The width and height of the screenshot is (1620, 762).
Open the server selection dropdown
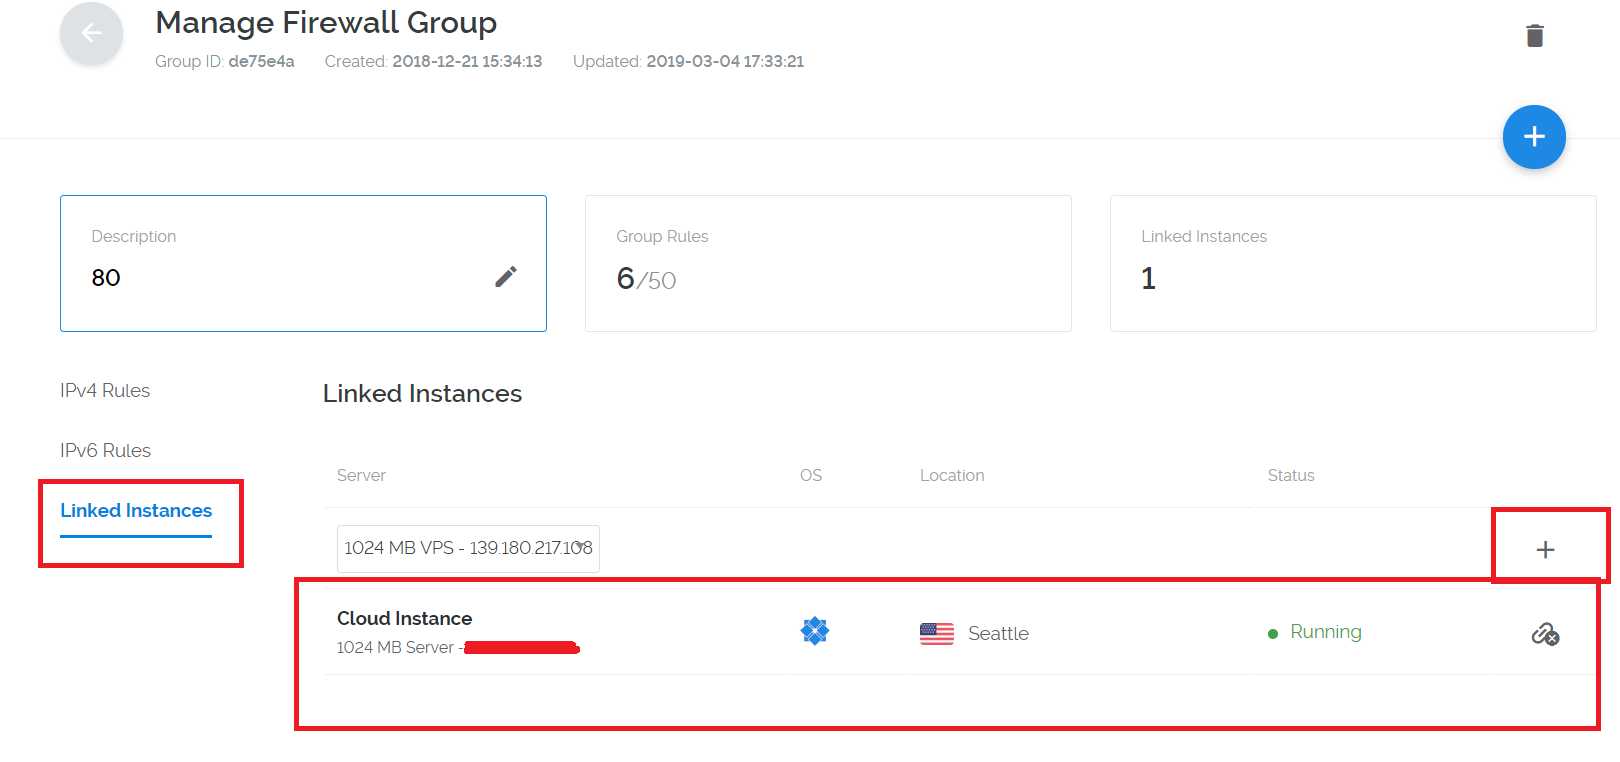point(468,548)
